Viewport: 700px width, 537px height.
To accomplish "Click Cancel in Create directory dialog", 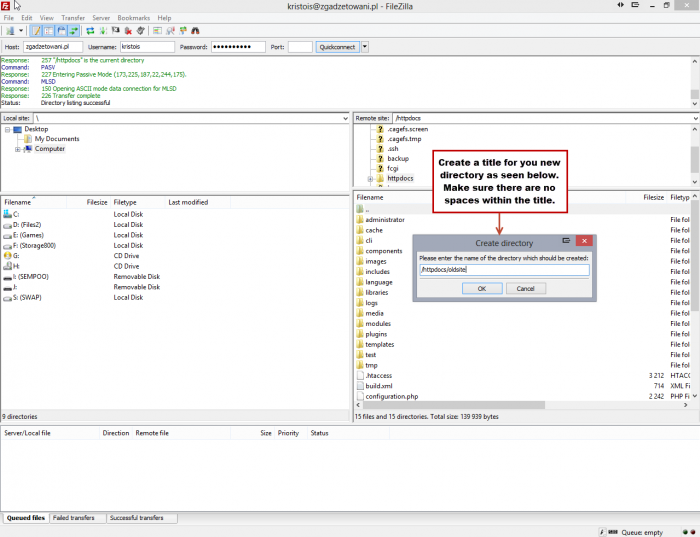I will (x=525, y=288).
